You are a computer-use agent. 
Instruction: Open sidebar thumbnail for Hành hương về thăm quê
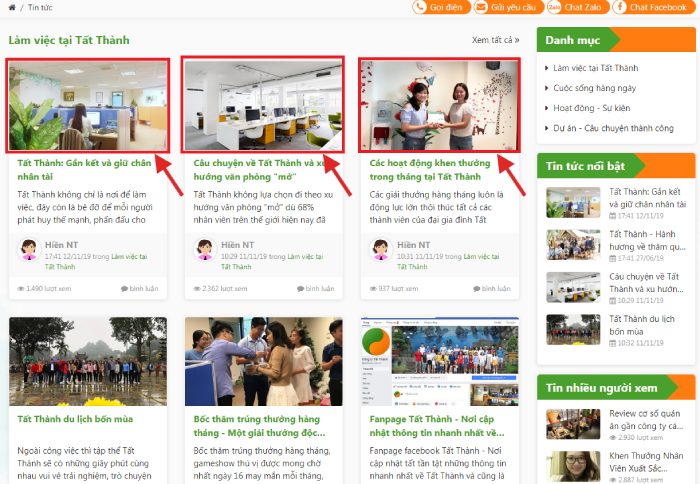click(573, 245)
